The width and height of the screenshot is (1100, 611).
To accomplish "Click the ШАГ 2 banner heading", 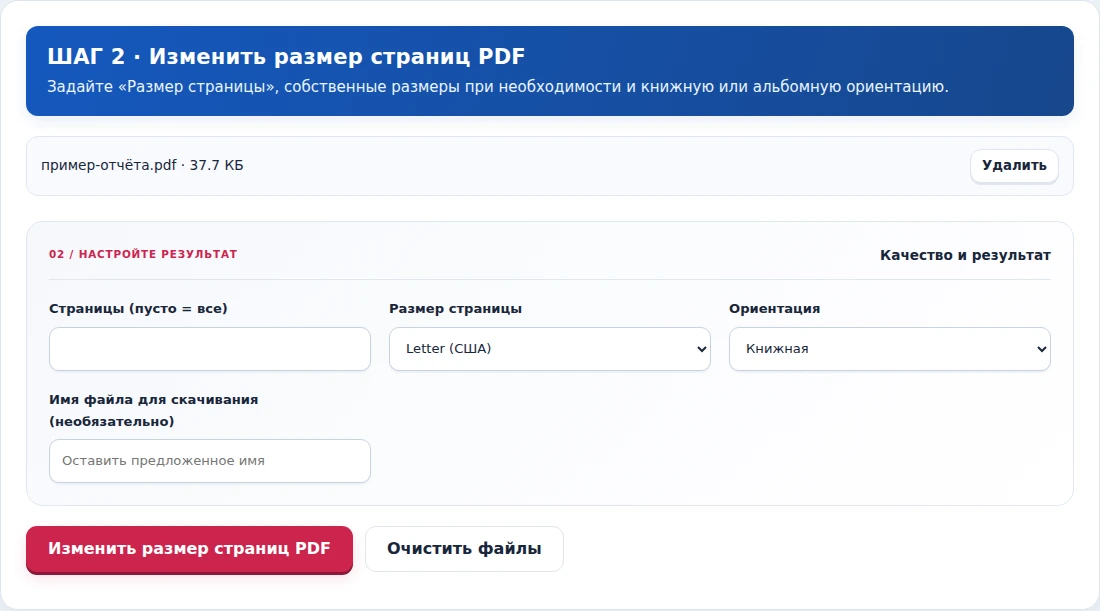I will click(x=286, y=57).
